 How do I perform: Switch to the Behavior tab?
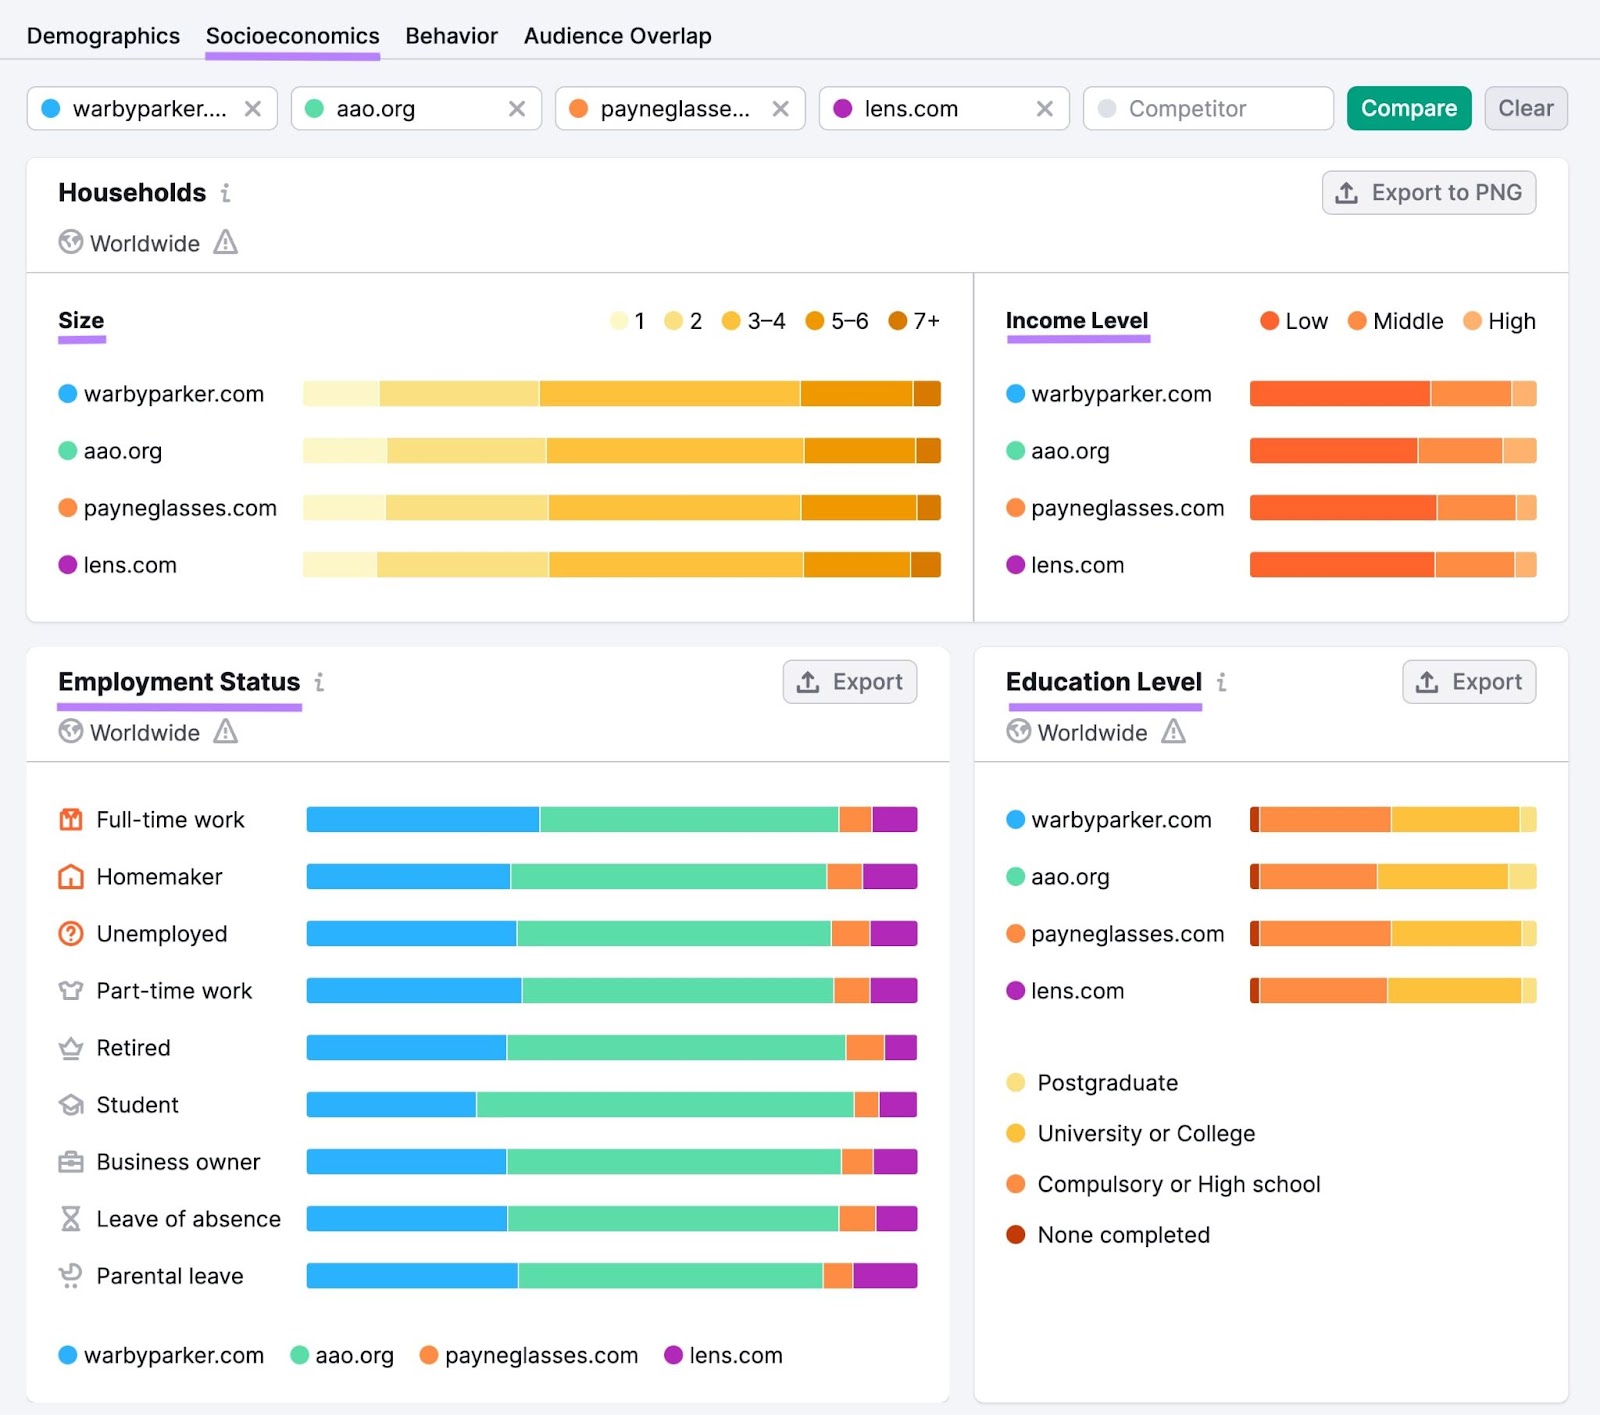pos(451,35)
